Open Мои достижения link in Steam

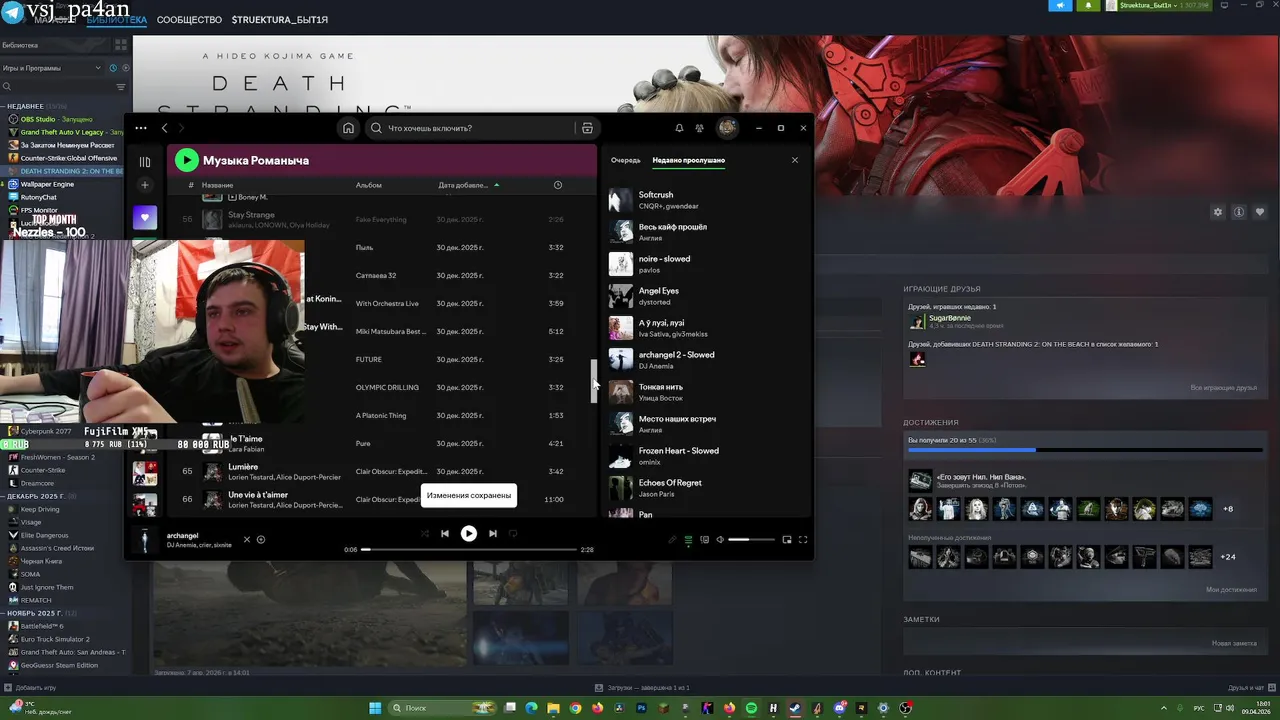1231,590
